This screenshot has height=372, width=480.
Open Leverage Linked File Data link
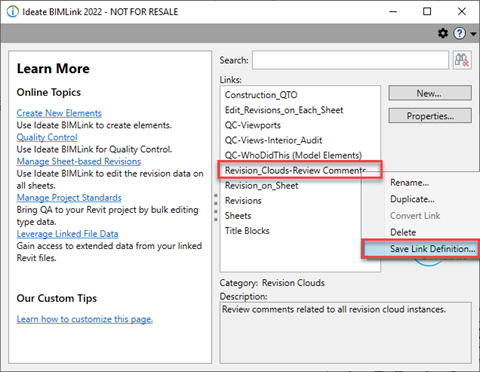click(x=67, y=234)
